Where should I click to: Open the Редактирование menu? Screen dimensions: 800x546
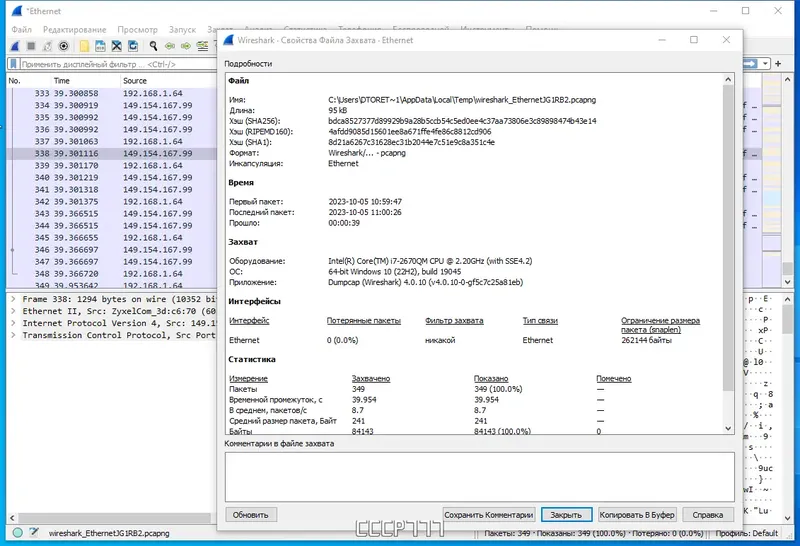pyautogui.click(x=74, y=30)
